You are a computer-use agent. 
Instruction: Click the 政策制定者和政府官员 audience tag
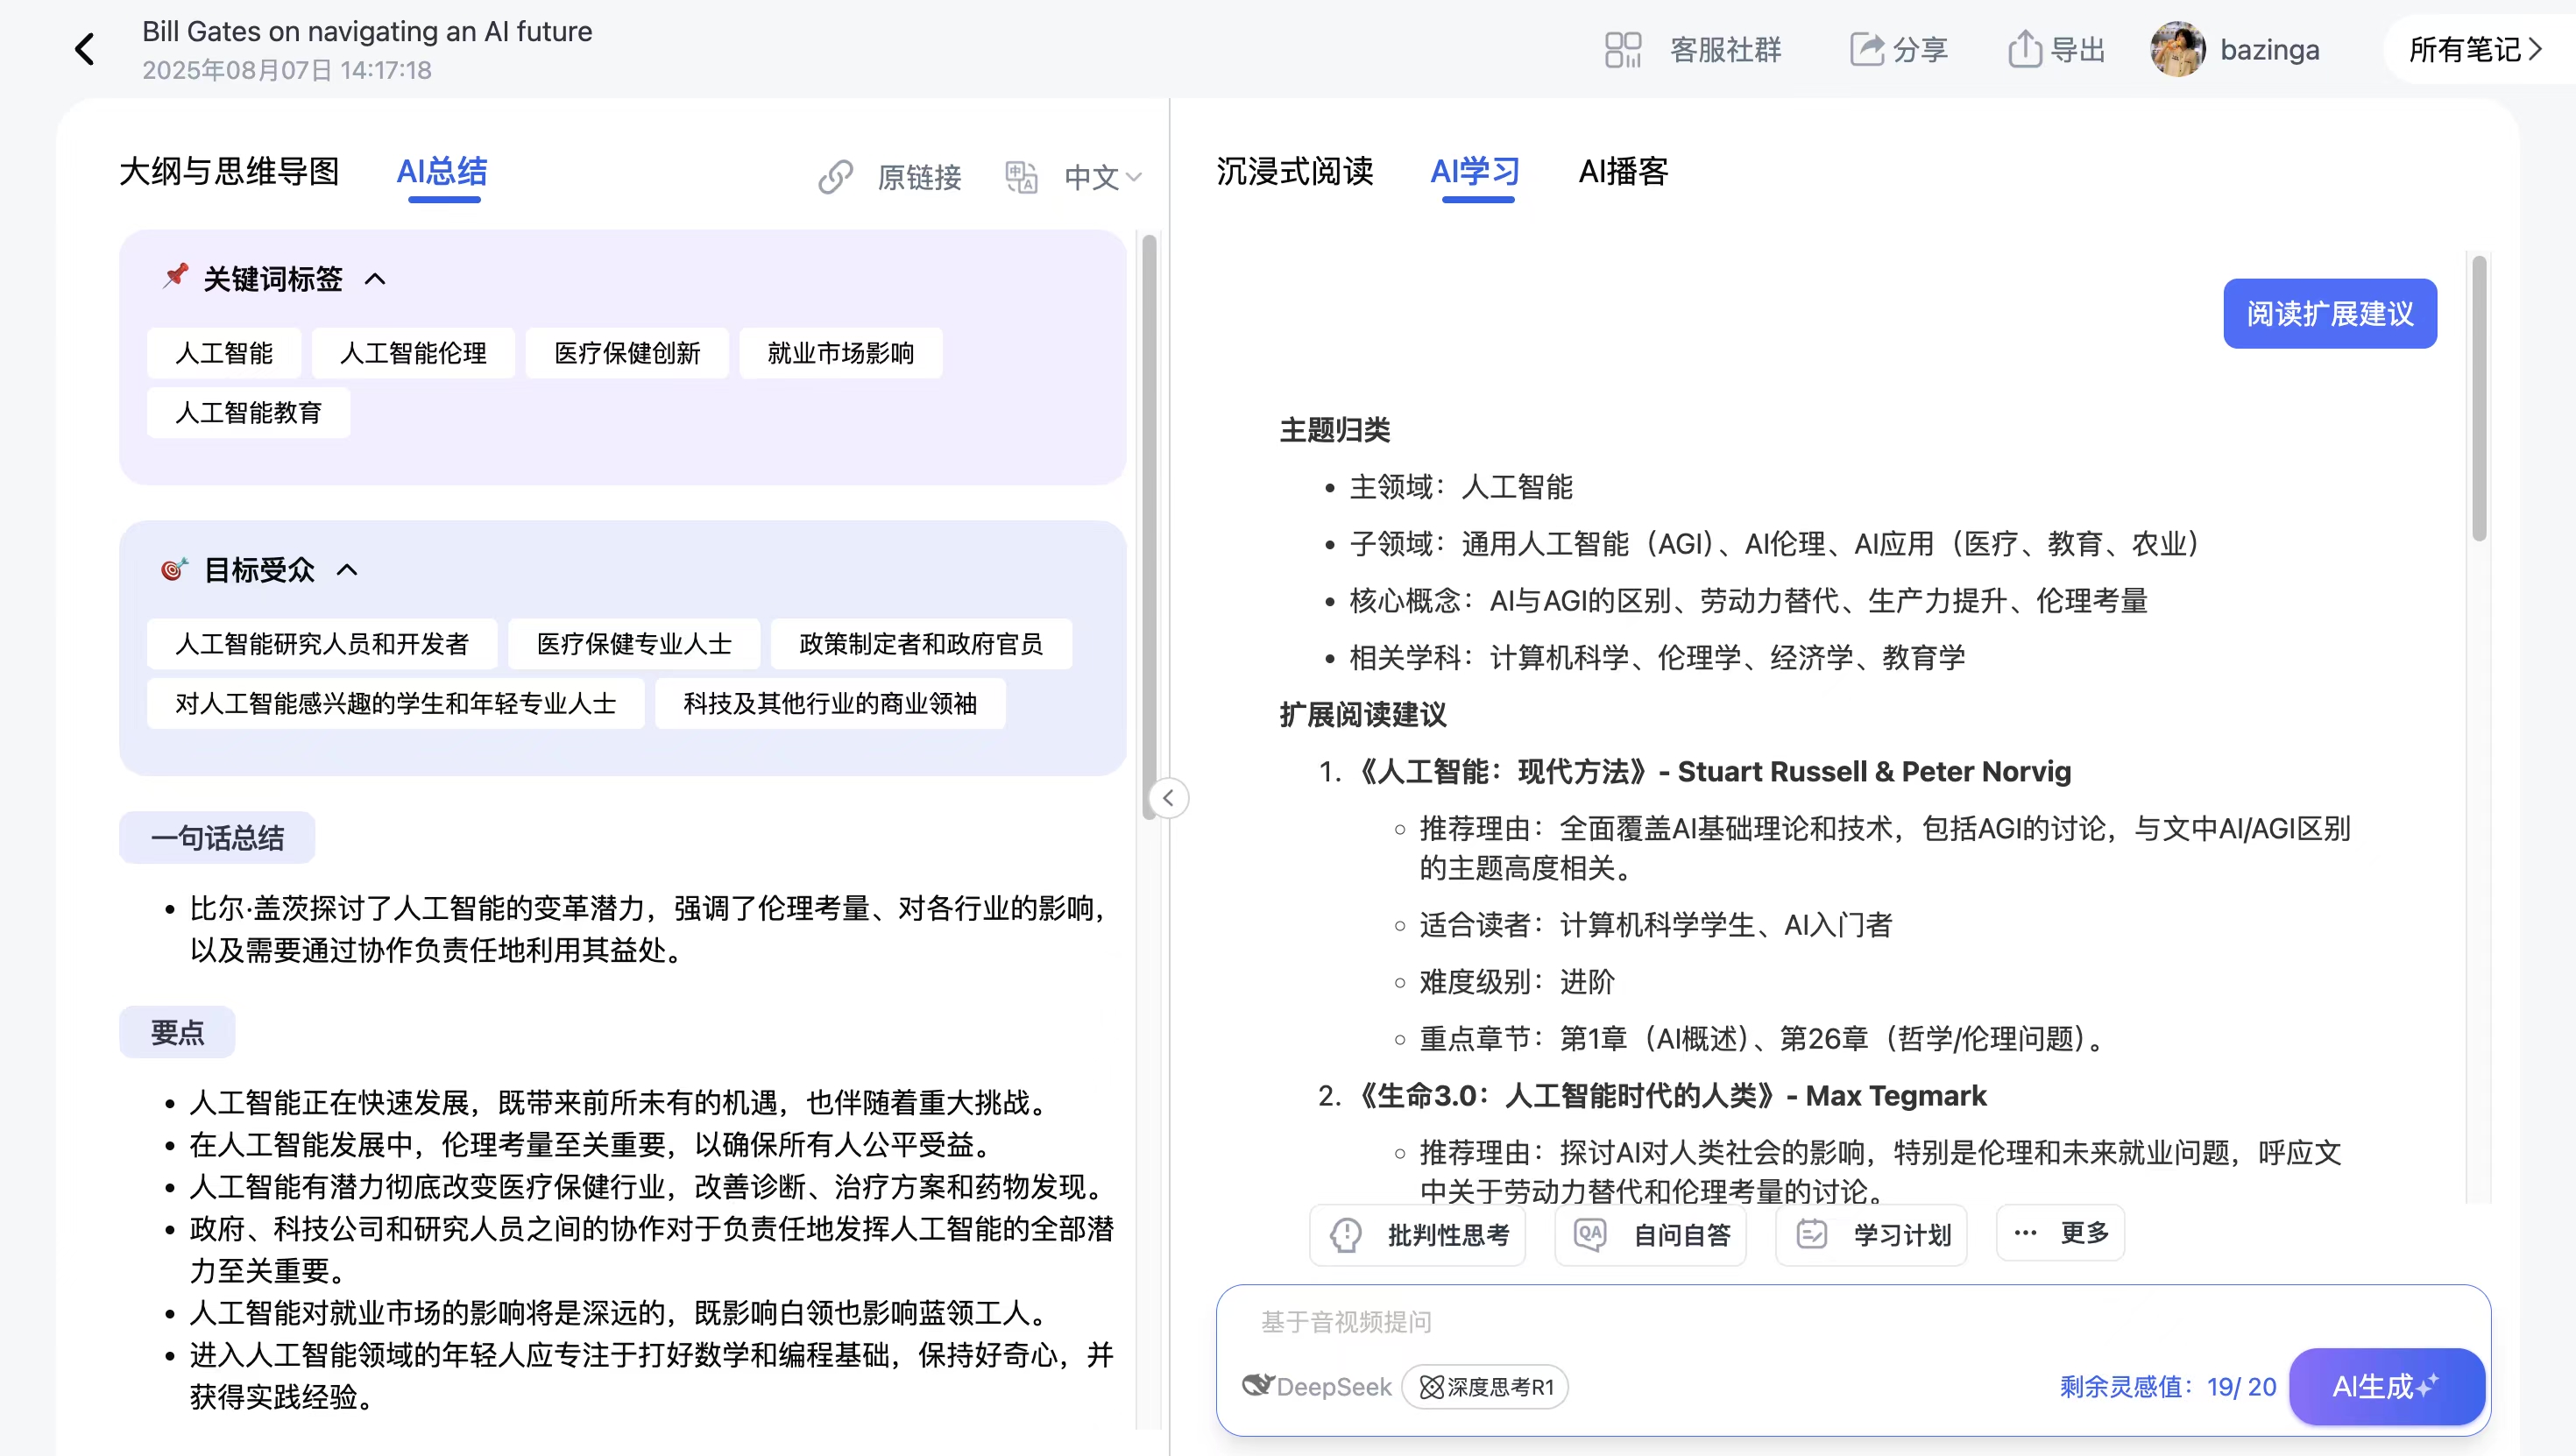(x=921, y=643)
